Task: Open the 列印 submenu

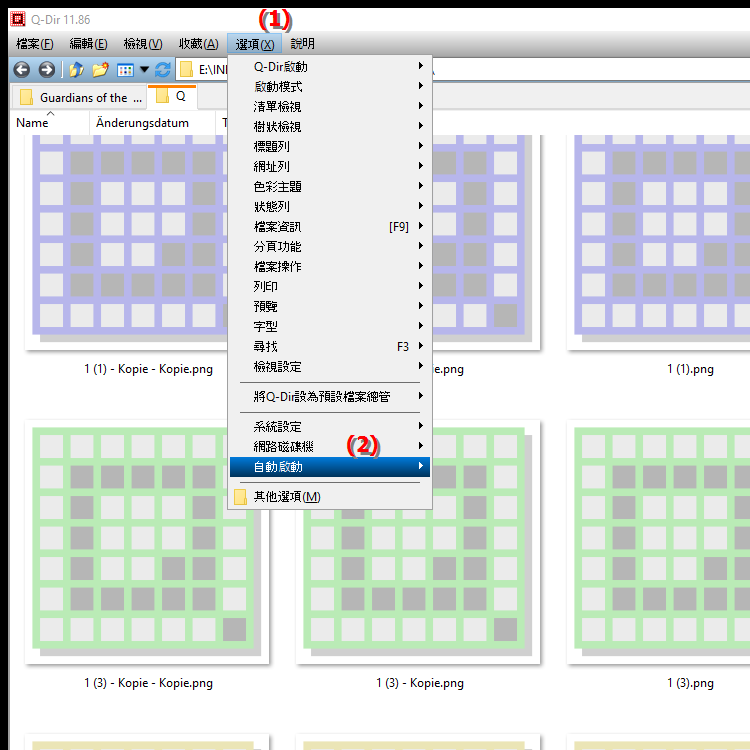Action: point(330,287)
